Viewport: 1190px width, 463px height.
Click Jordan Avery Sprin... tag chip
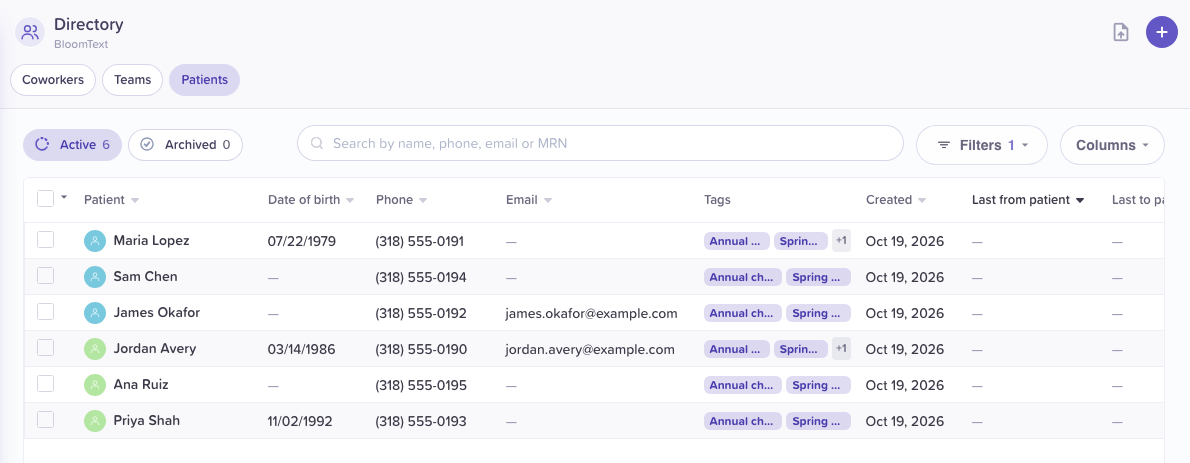point(801,349)
